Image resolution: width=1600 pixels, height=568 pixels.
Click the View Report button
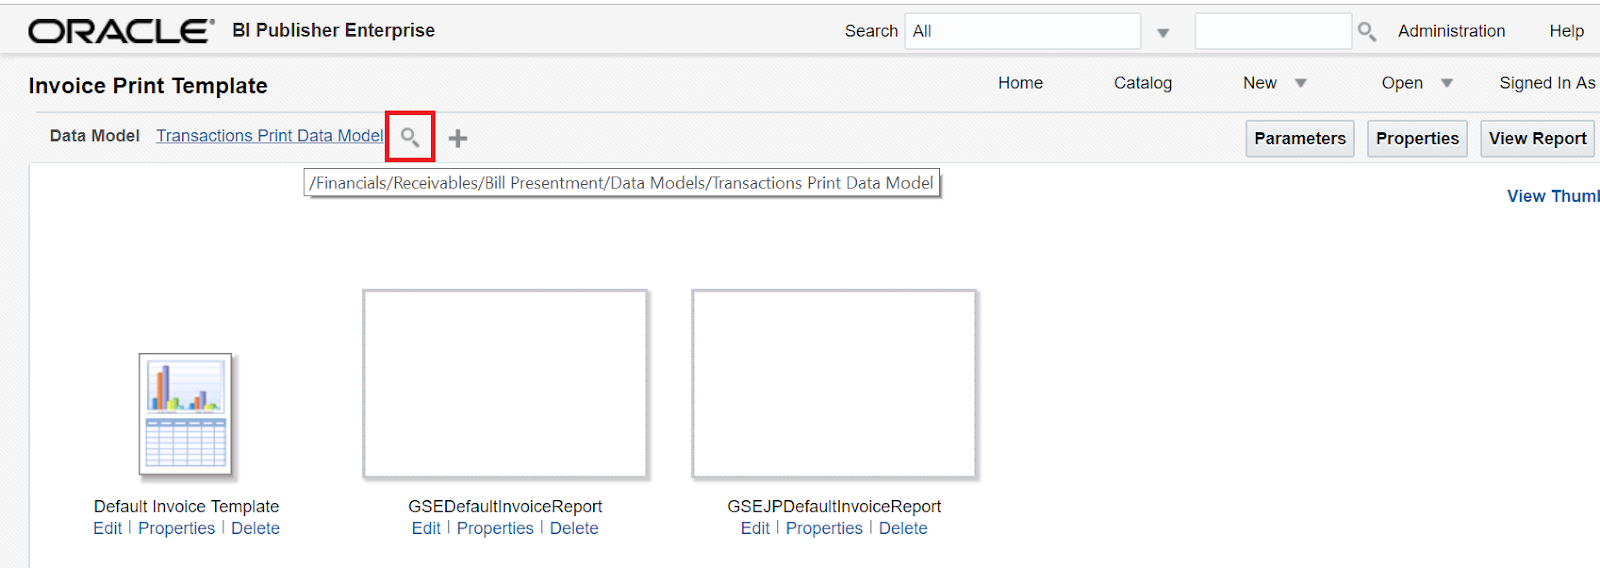[x=1537, y=138]
